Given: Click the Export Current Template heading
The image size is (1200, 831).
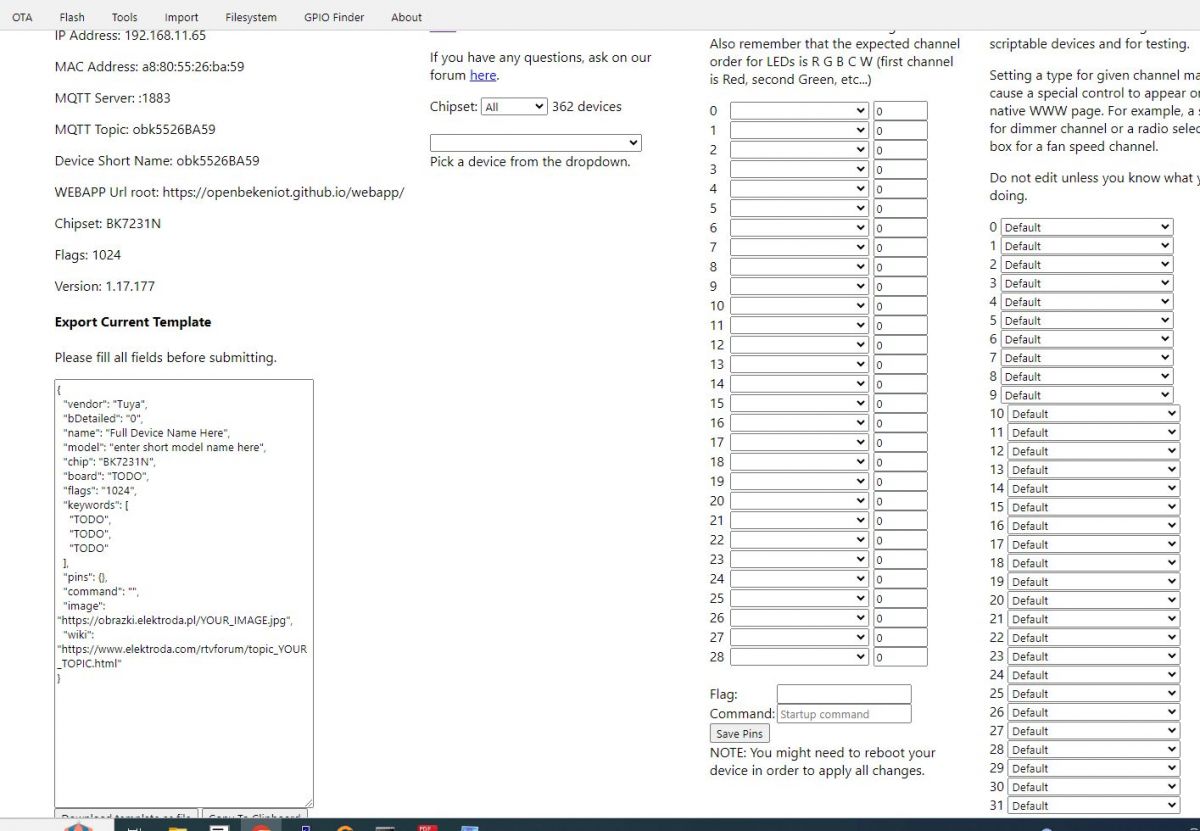Looking at the screenshot, I should click(133, 322).
